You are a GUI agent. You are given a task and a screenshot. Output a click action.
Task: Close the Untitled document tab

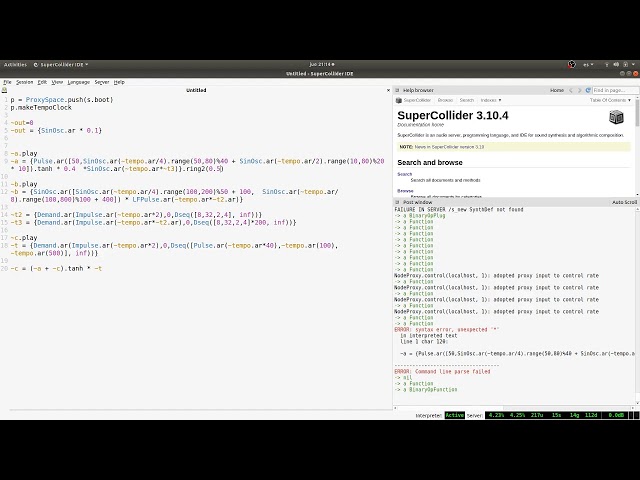coord(388,90)
